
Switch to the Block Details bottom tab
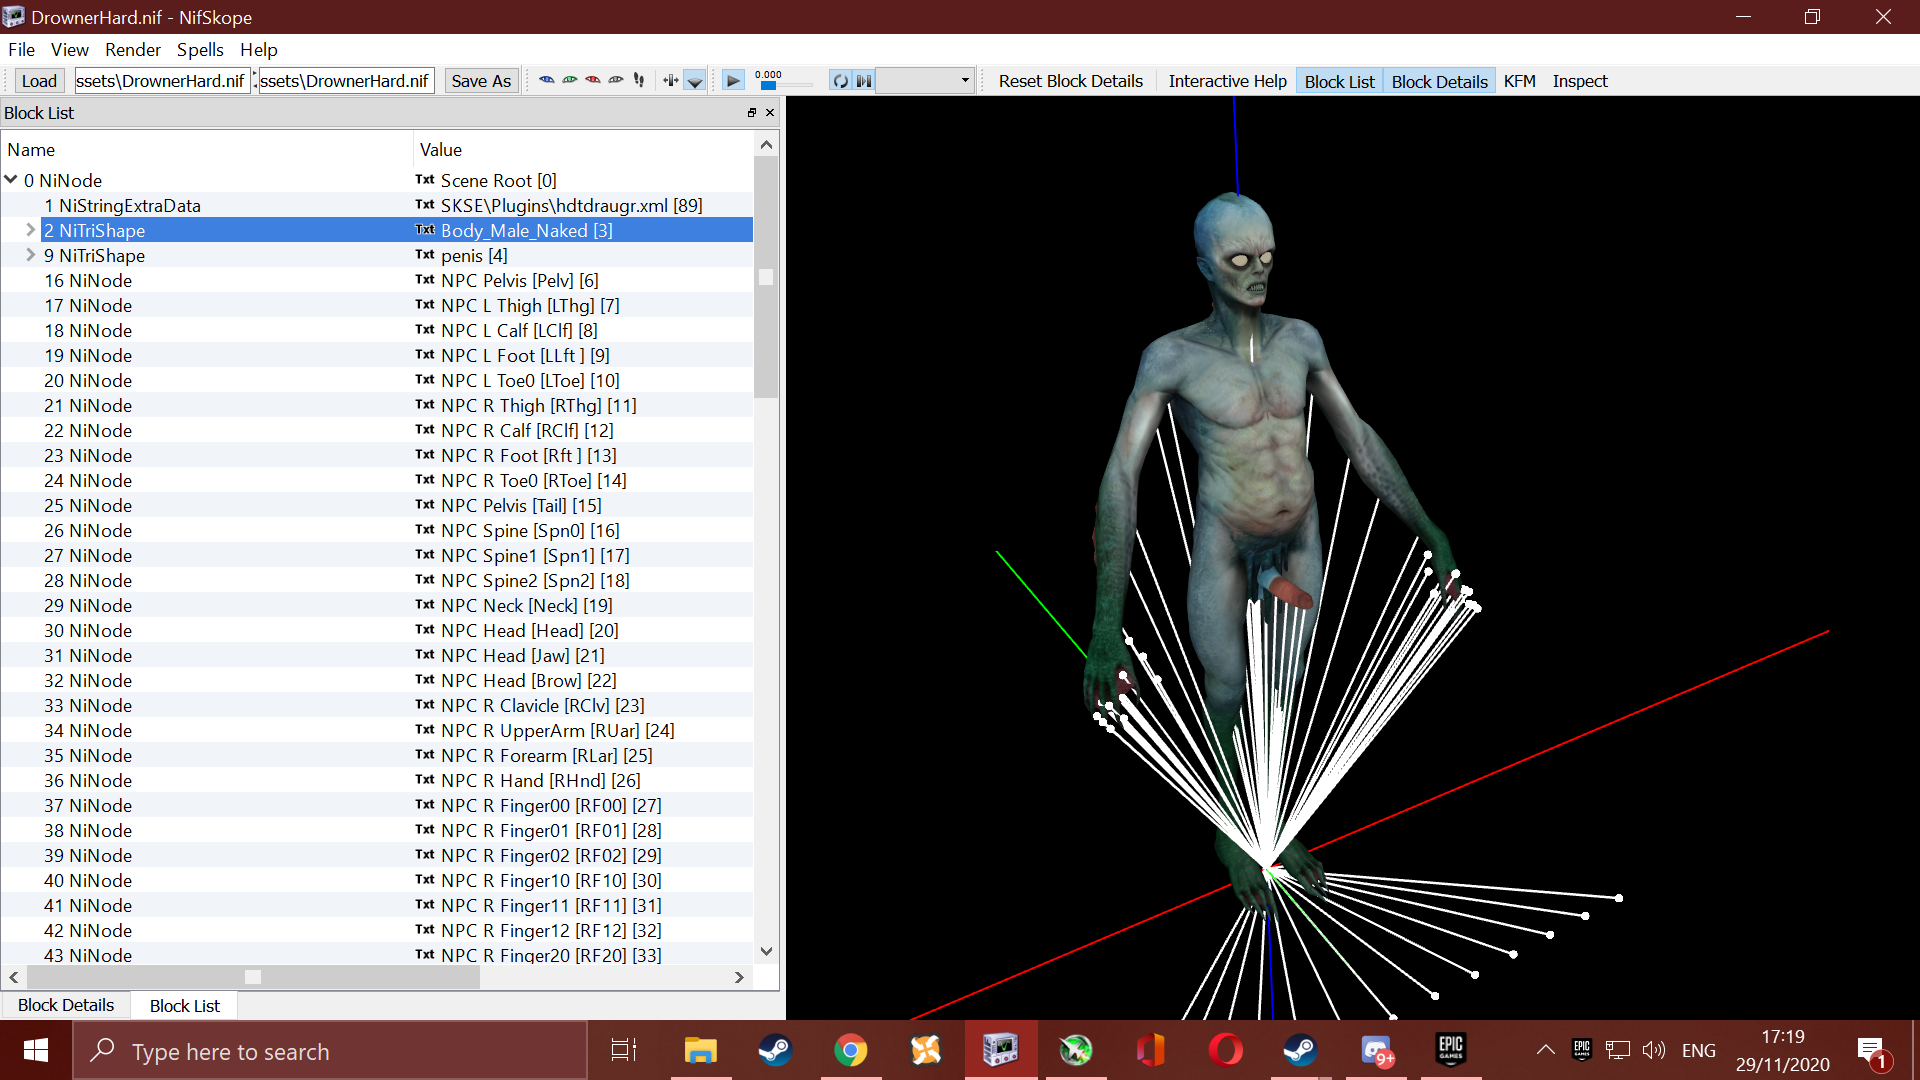[x=66, y=1005]
